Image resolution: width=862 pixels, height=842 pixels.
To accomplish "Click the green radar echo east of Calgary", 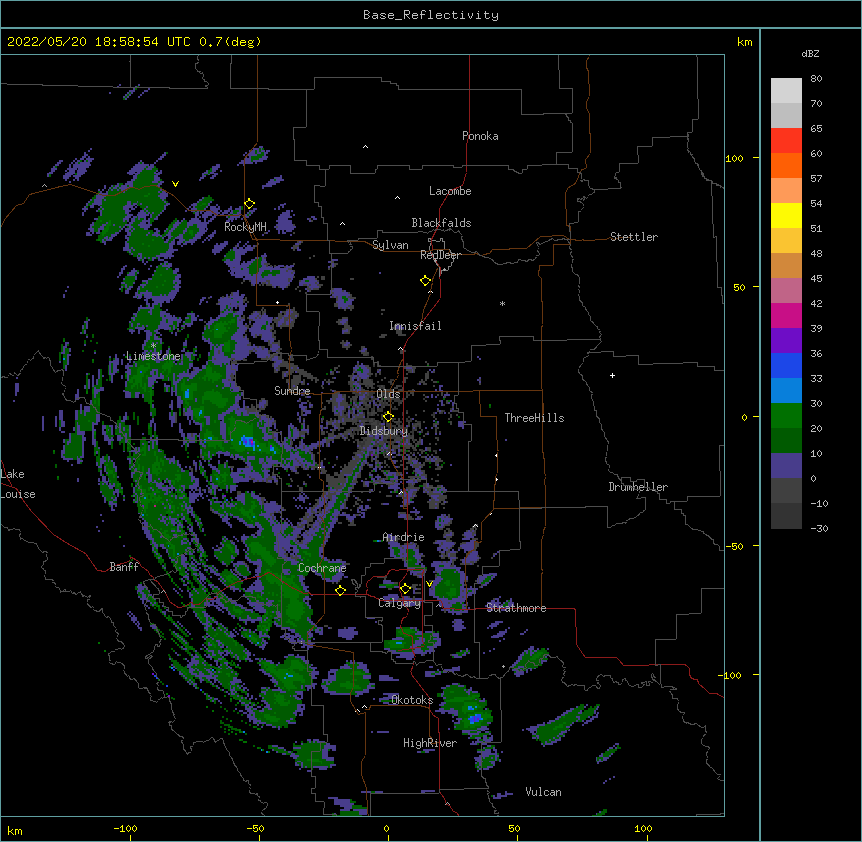I will pos(449,585).
